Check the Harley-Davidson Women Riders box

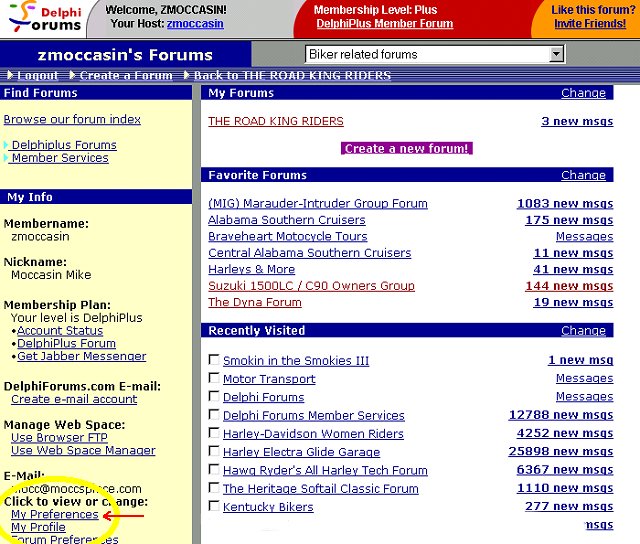213,433
